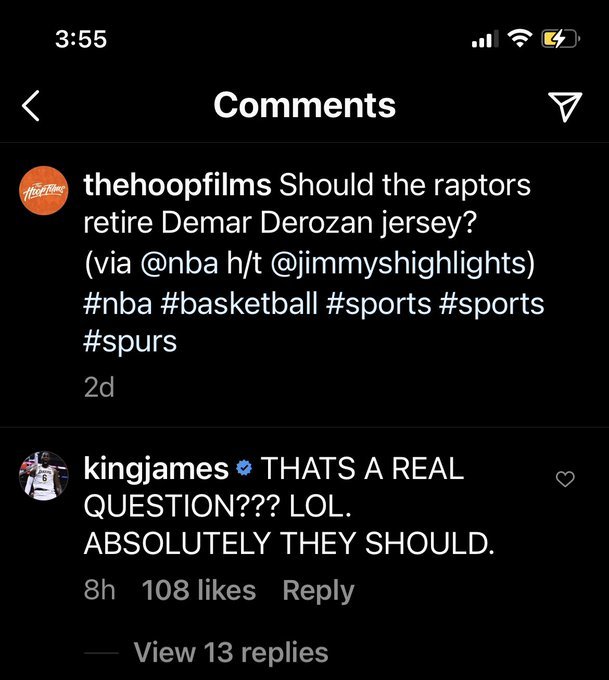Expand View 13 replies

pyautogui.click(x=230, y=653)
